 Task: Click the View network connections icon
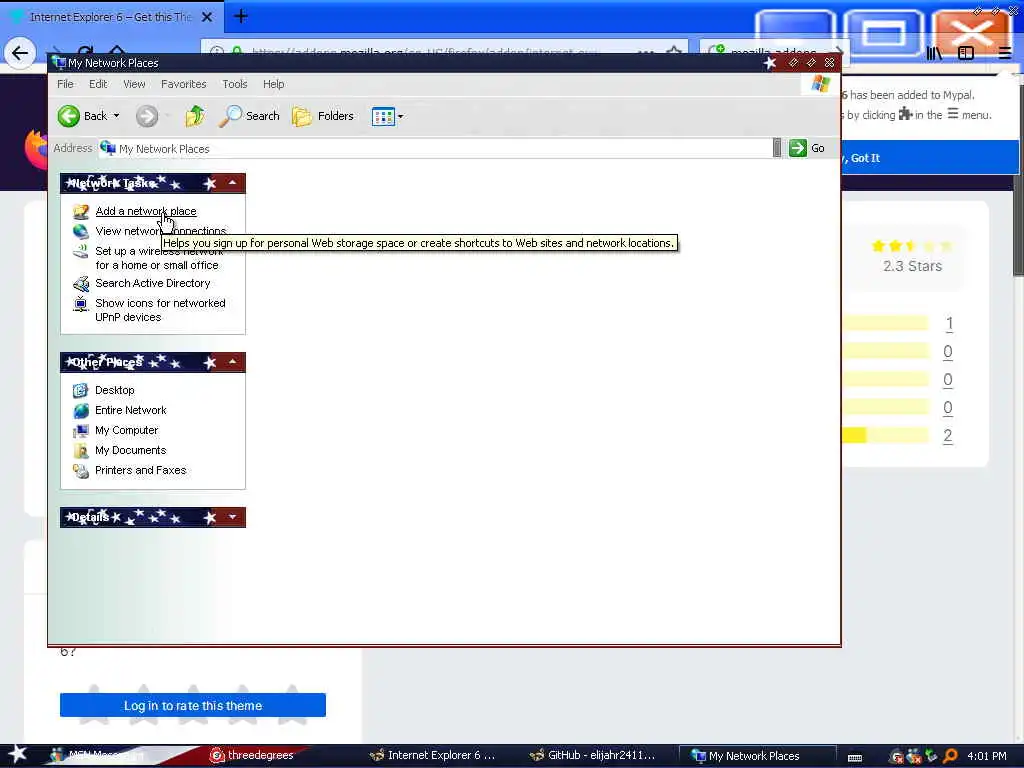coord(81,231)
